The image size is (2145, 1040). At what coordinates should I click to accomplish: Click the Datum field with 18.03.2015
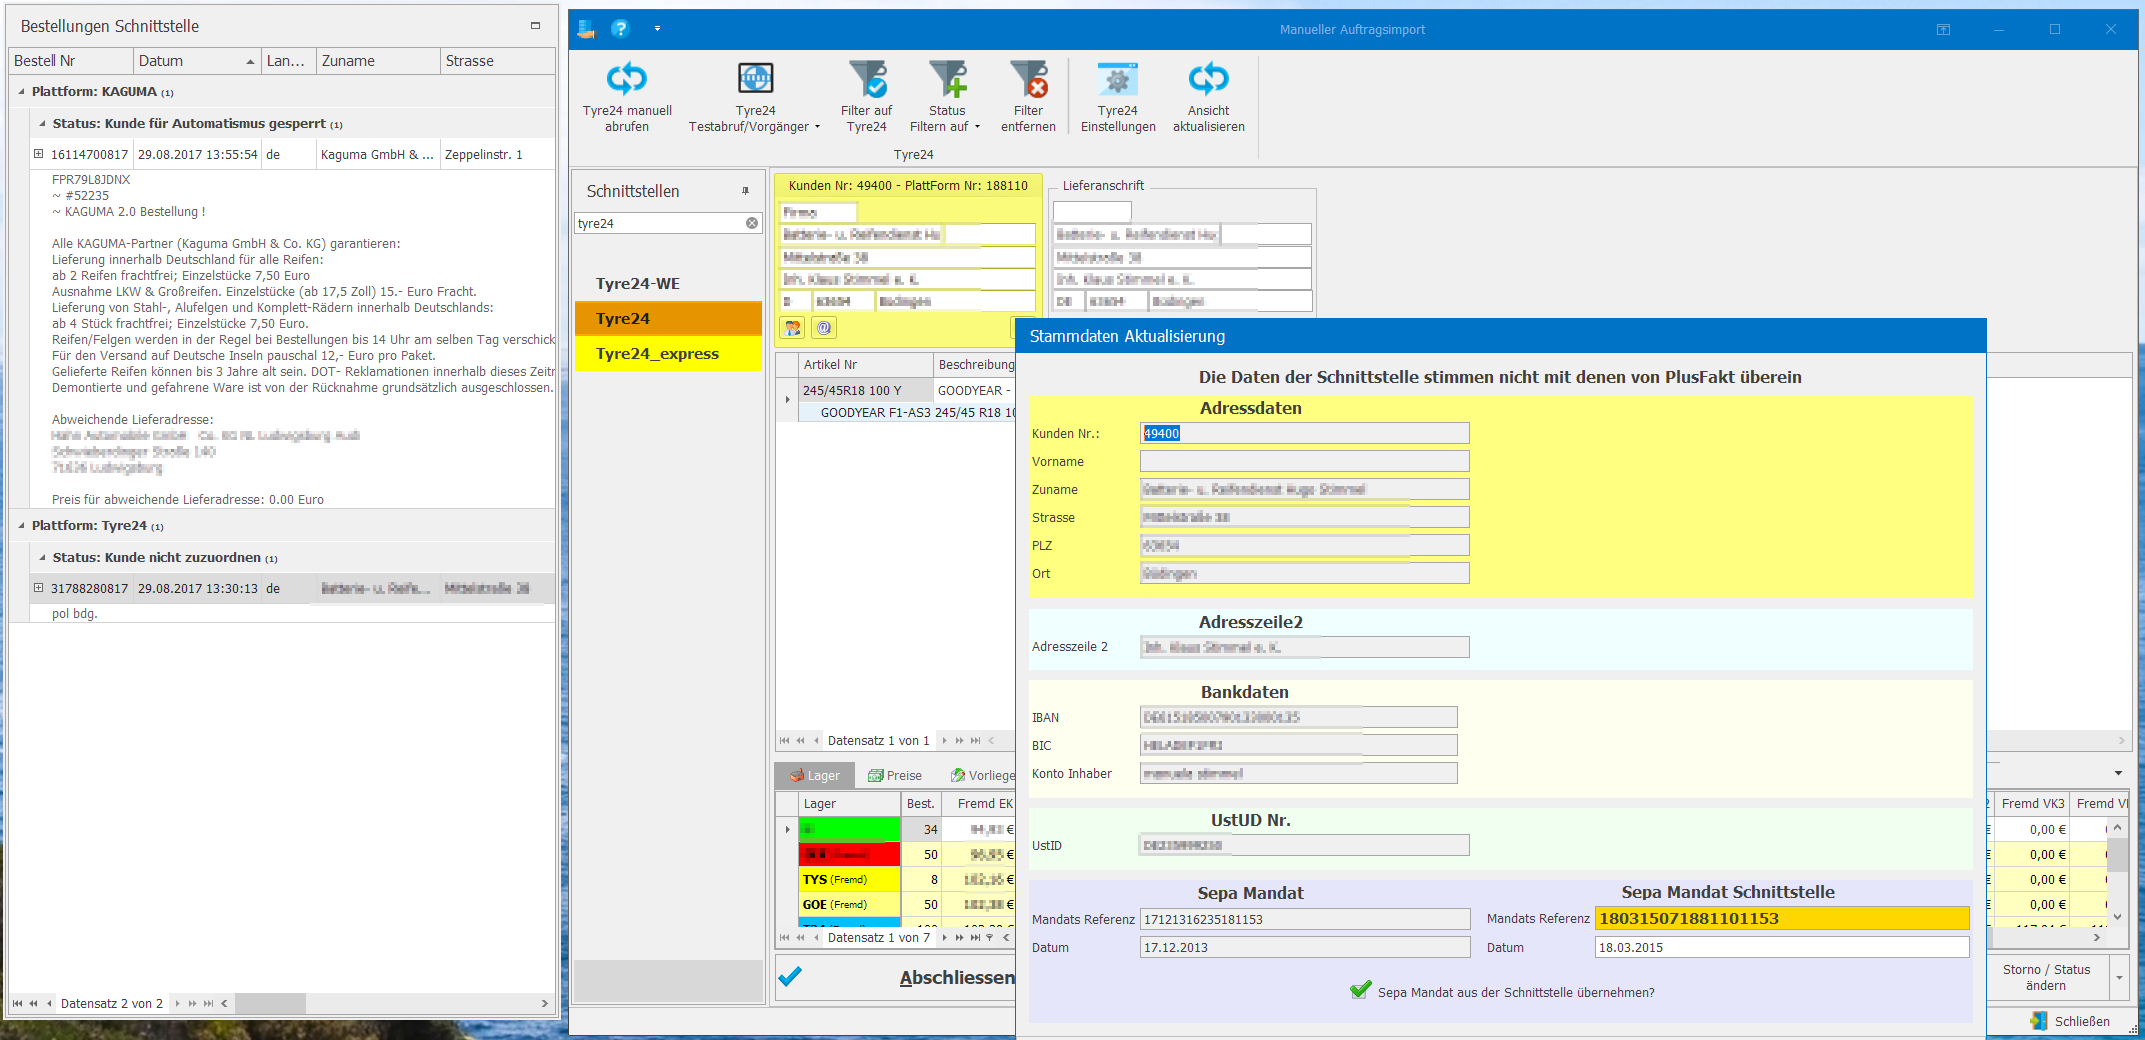pos(1781,947)
